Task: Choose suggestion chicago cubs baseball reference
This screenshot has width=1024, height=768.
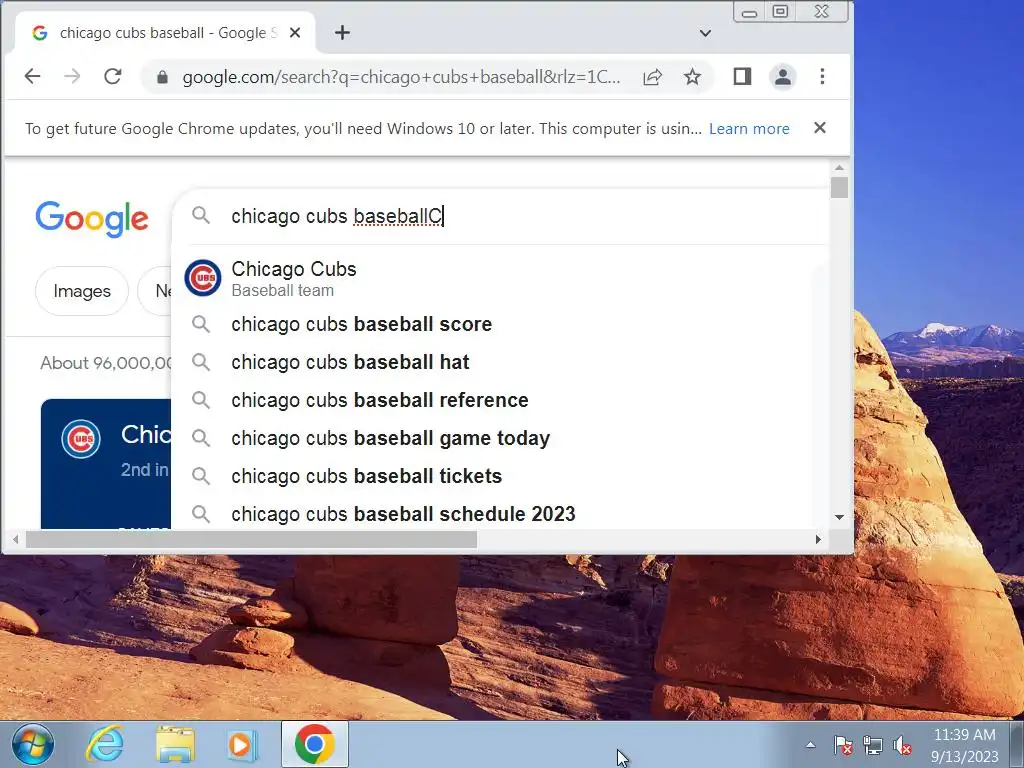Action: click(500, 400)
